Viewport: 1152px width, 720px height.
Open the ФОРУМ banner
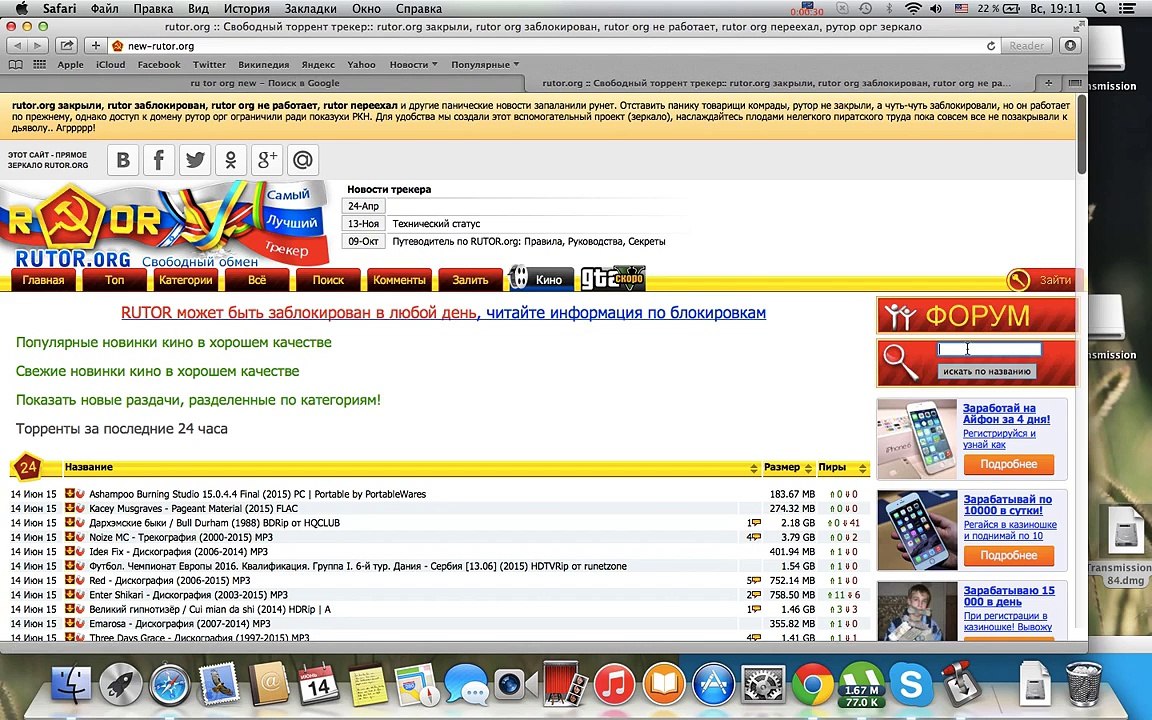[x=976, y=316]
